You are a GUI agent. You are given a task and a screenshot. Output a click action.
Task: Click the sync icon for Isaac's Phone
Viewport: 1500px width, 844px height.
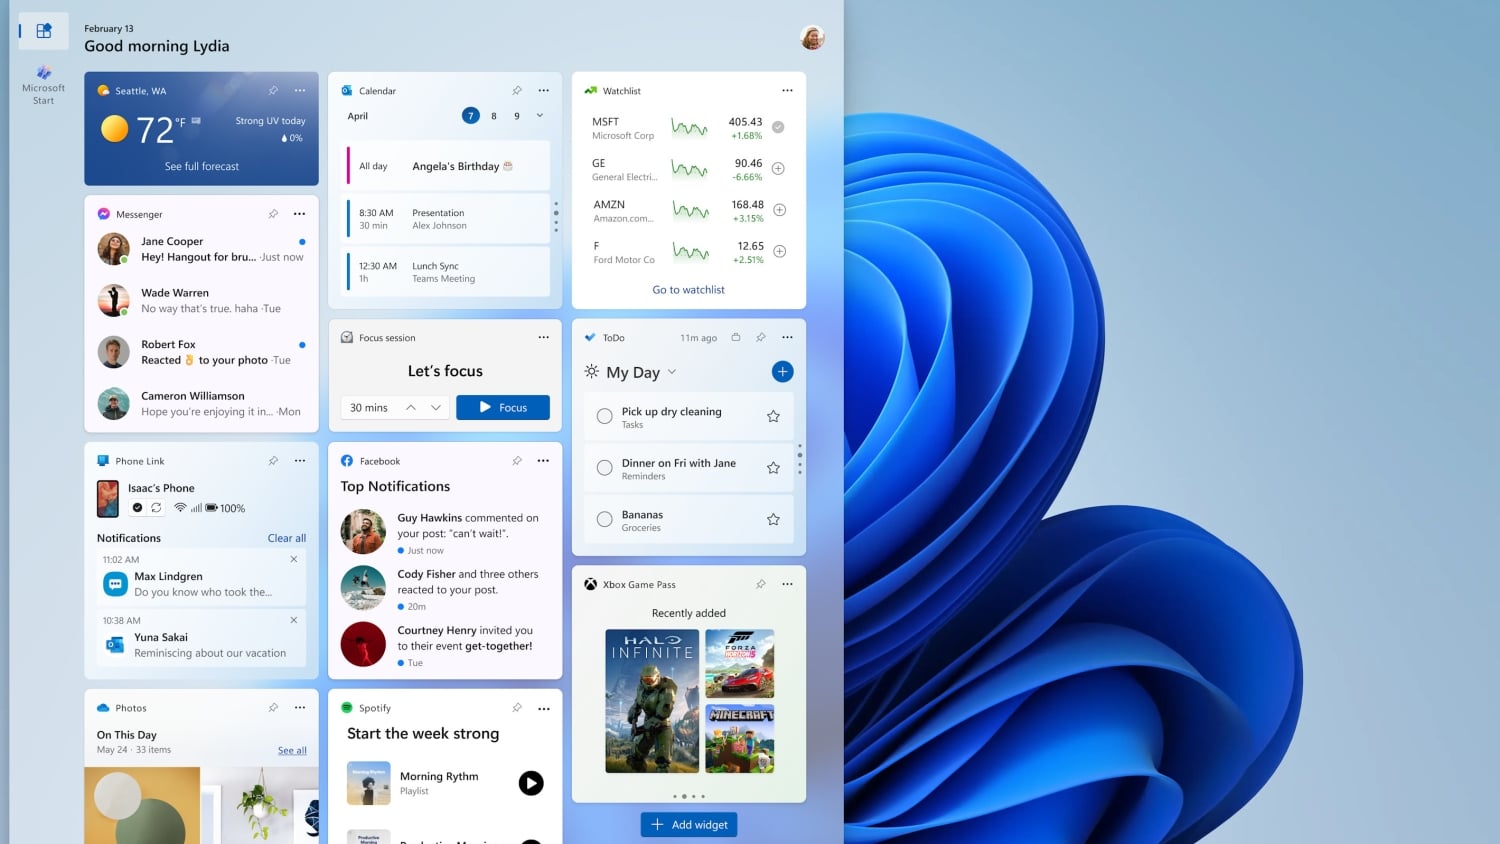[x=156, y=507]
